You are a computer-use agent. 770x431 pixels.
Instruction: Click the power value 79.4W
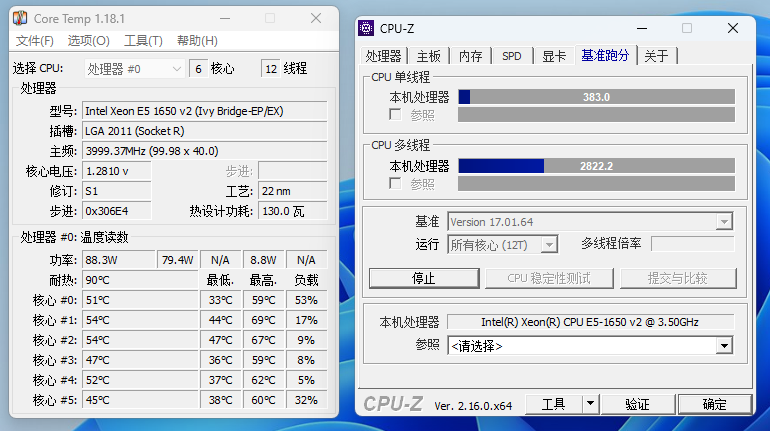tap(177, 260)
